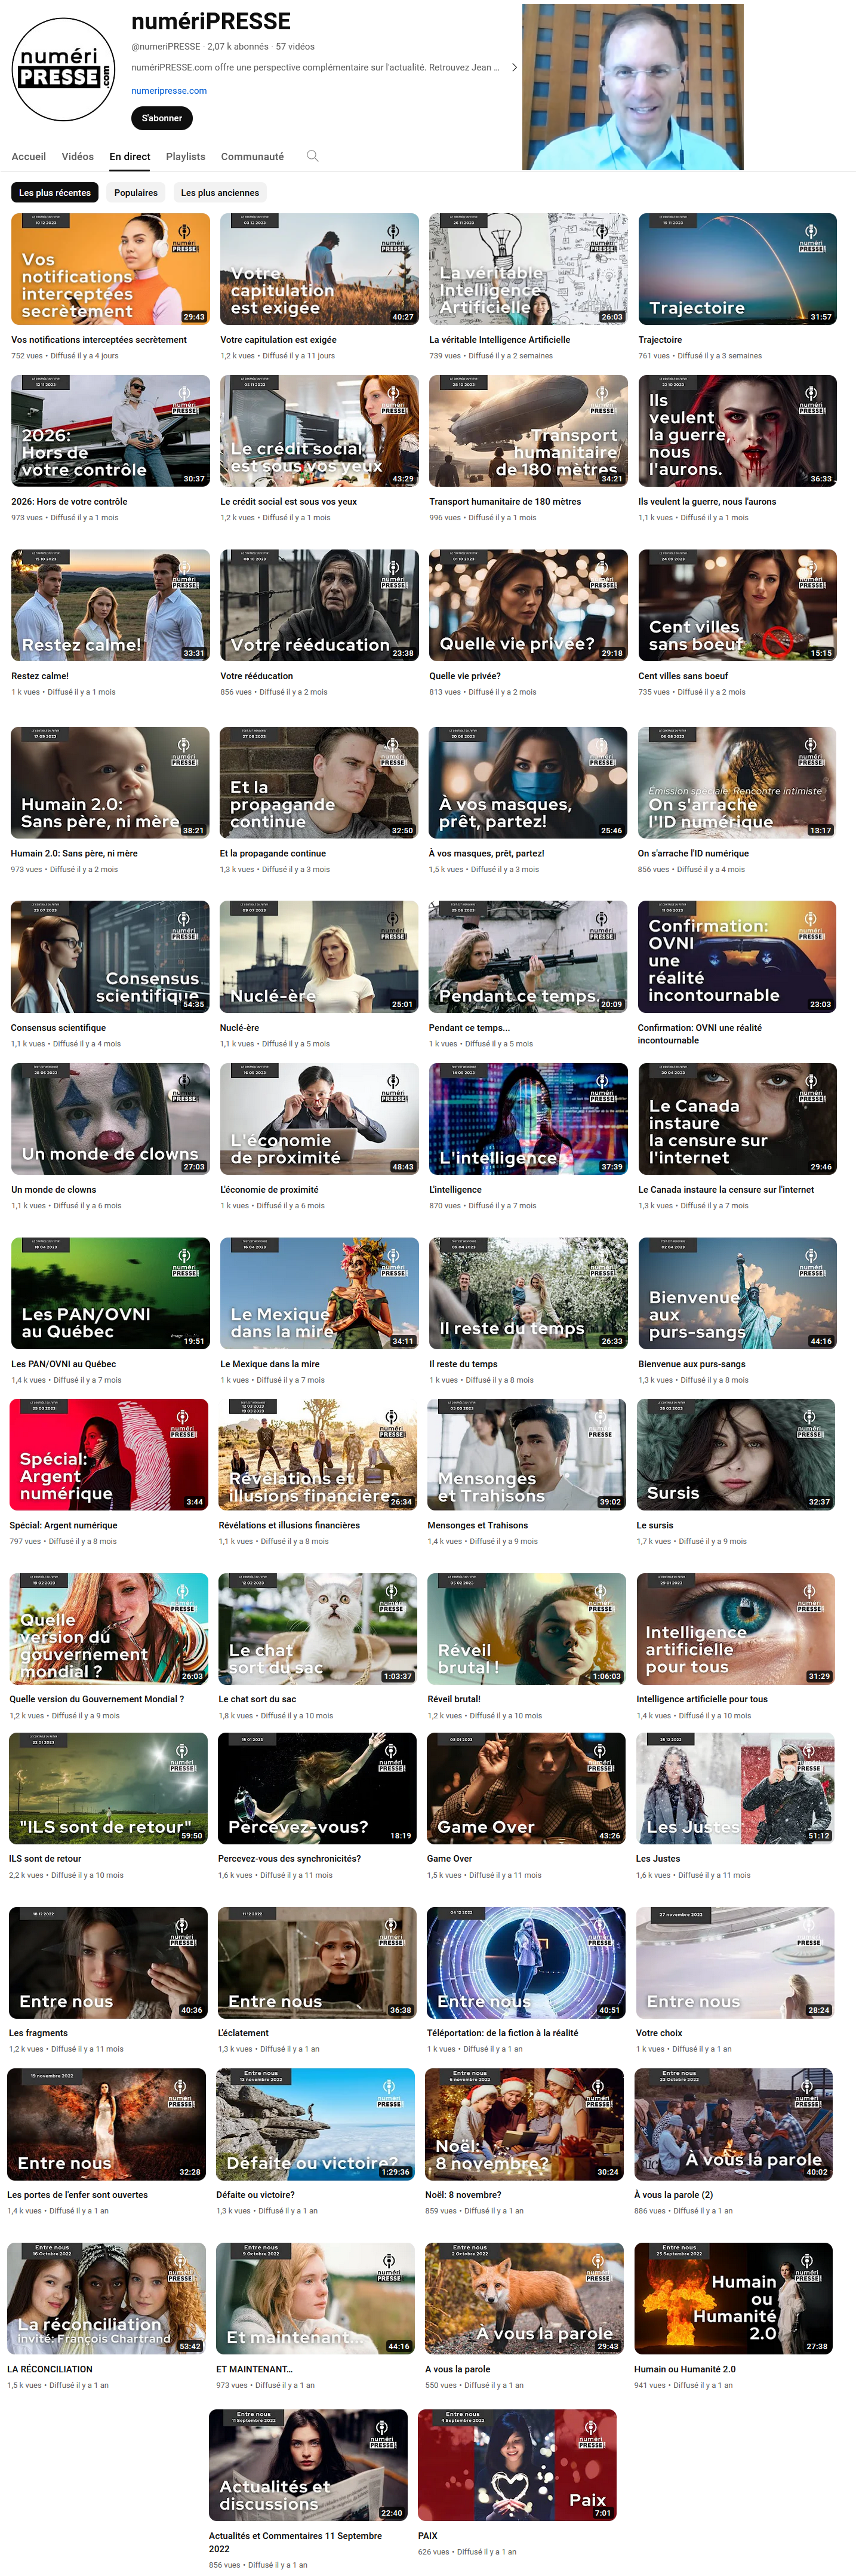
Task: Click title Intelligence artificielle pour tous
Action: 702,1699
